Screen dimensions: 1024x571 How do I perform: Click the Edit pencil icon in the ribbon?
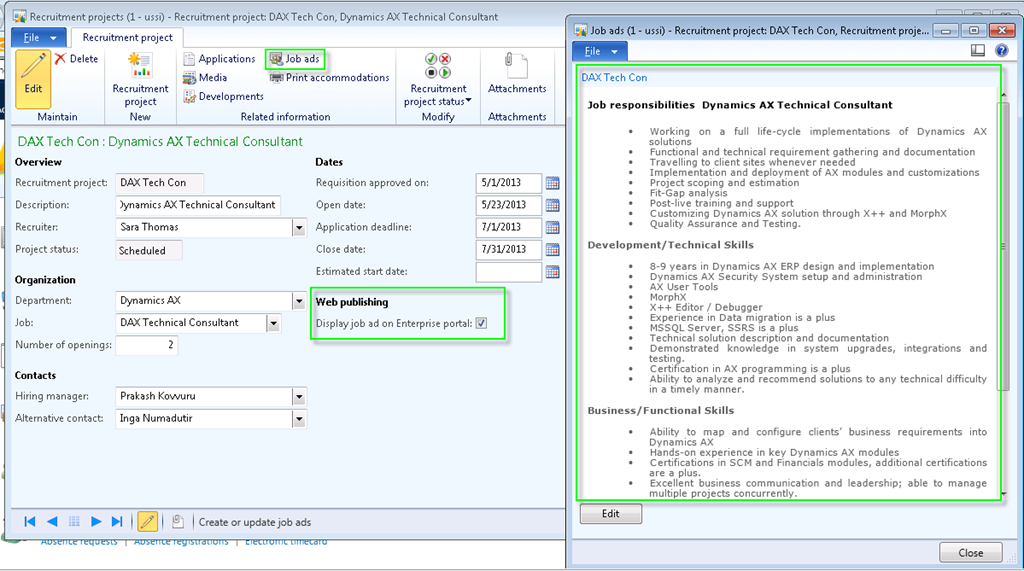34,72
